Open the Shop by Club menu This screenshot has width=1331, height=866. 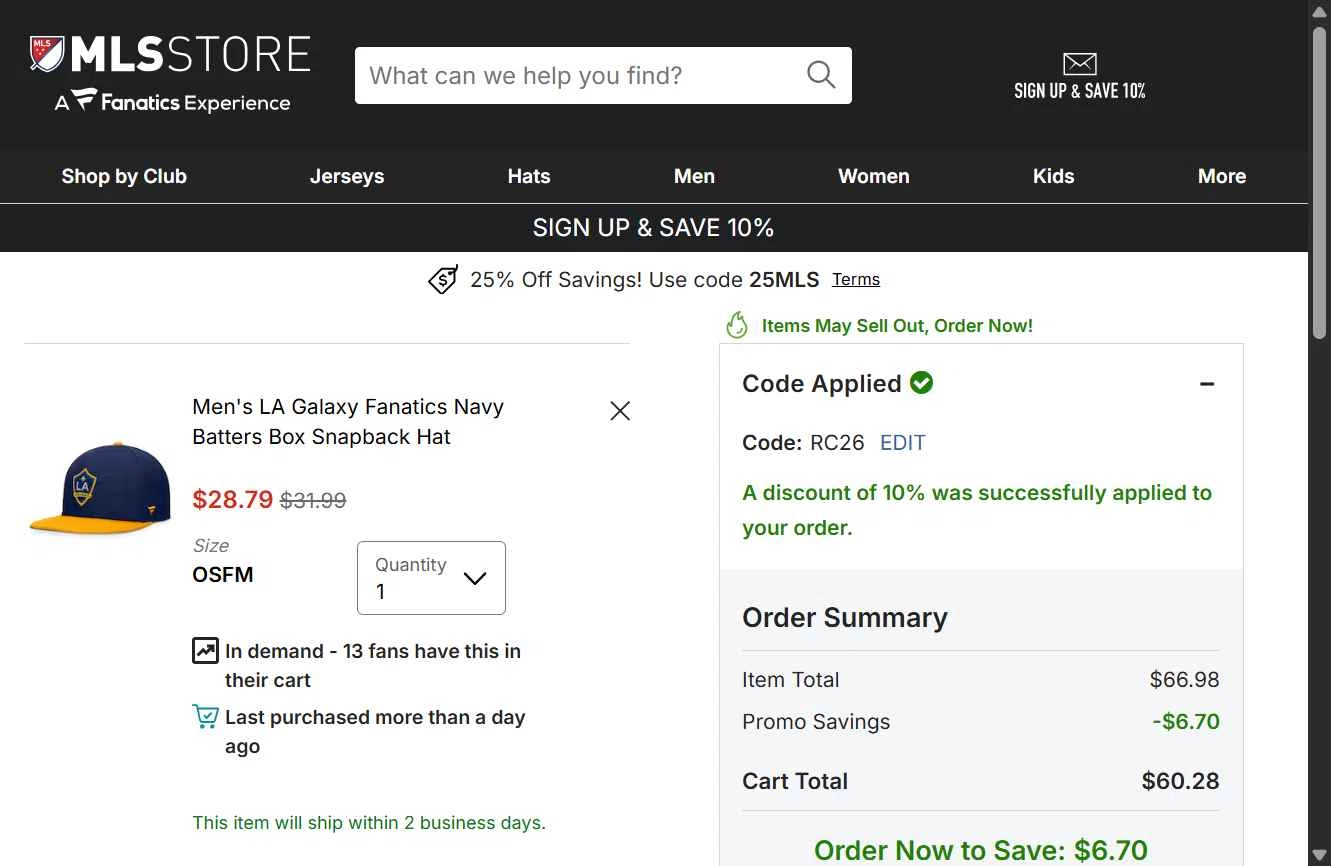coord(124,176)
